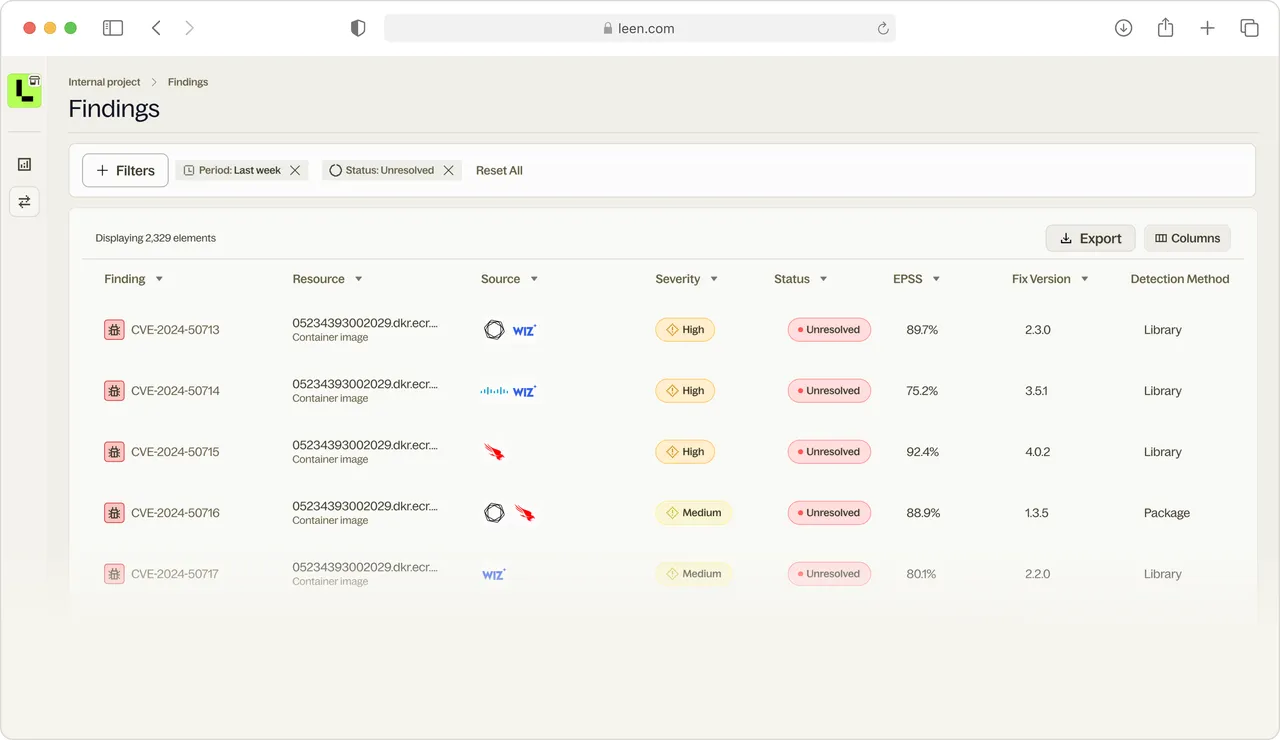Click bug icon beside CVE-2024-50713
The height and width of the screenshot is (740, 1280).
pyautogui.click(x=114, y=330)
